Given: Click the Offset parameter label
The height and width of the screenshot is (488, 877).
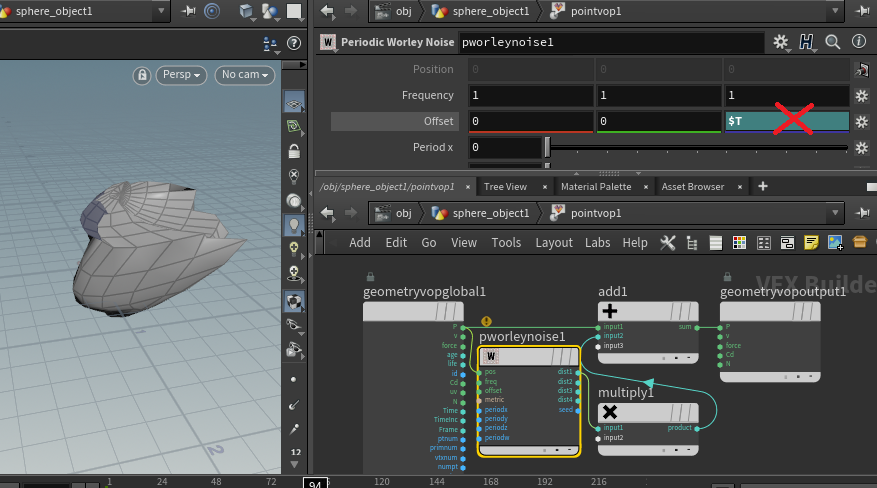Looking at the screenshot, I should (x=438, y=121).
